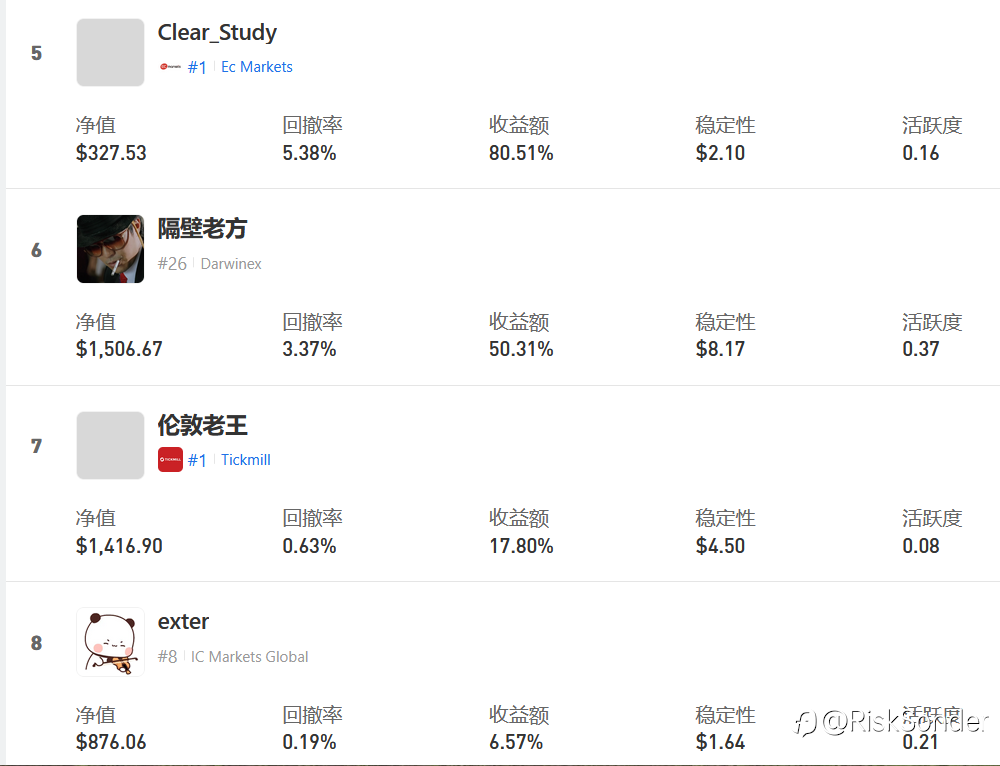Open the Ec Markets broker link
Viewport: 1000px width, 766px height.
[x=256, y=67]
